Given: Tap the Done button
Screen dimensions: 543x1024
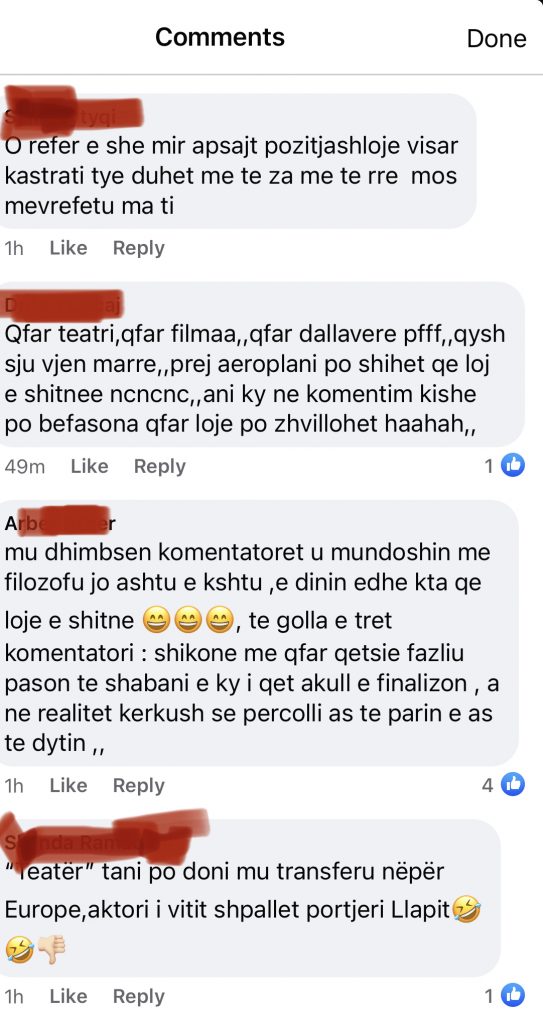Looking at the screenshot, I should [496, 39].
